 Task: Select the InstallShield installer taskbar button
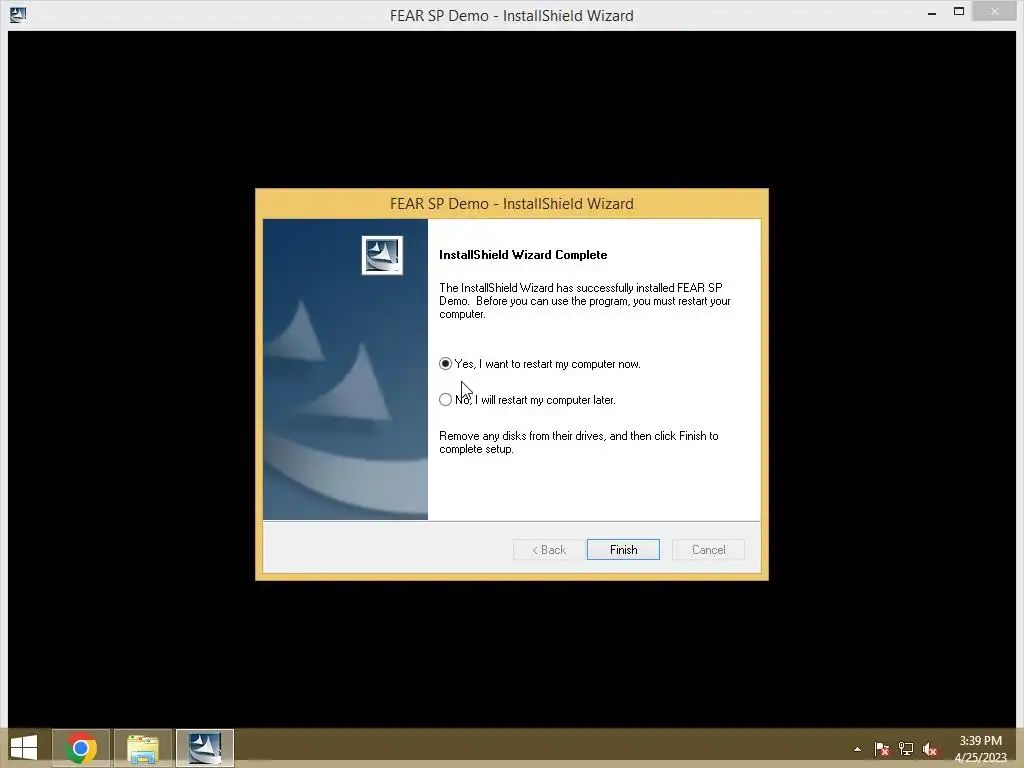[x=204, y=748]
